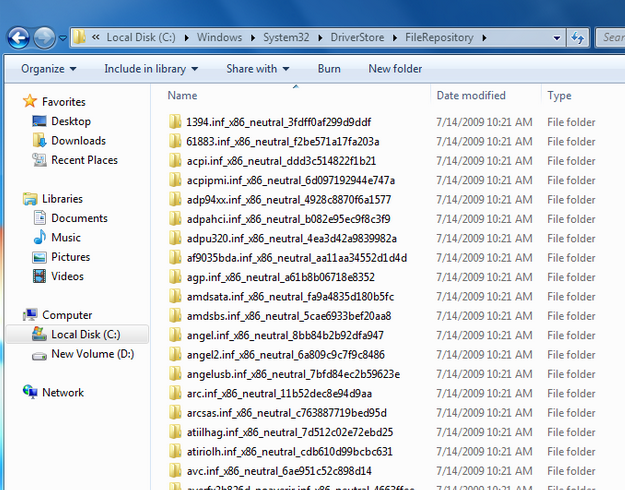The width and height of the screenshot is (625, 490).
Task: Select DriverStore in the address breadcrumb
Action: [x=357, y=37]
